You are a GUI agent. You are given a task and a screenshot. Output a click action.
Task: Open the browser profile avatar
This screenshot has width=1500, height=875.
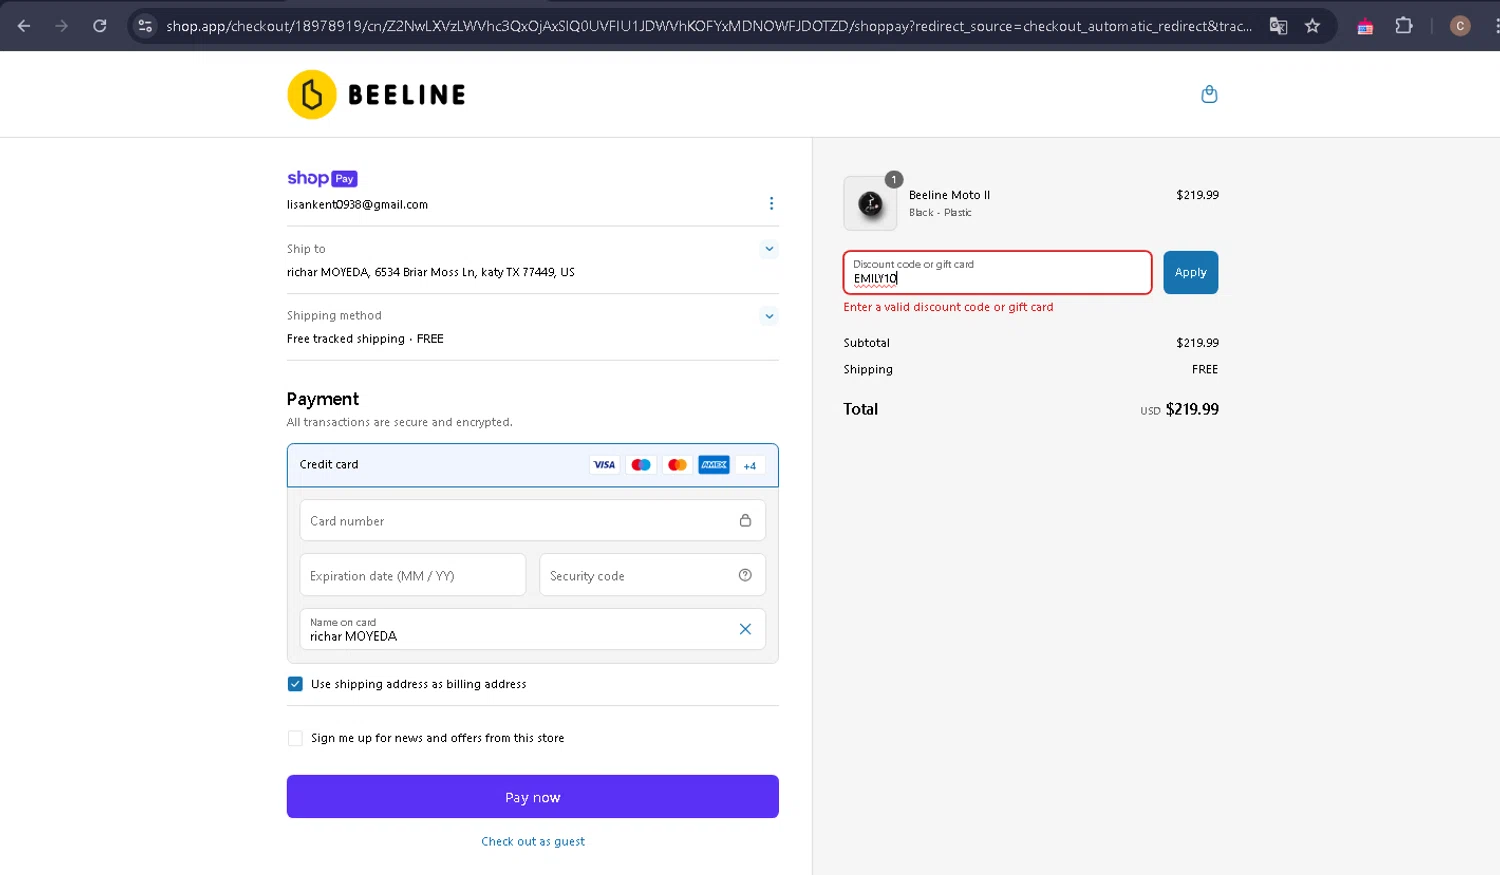(1460, 26)
